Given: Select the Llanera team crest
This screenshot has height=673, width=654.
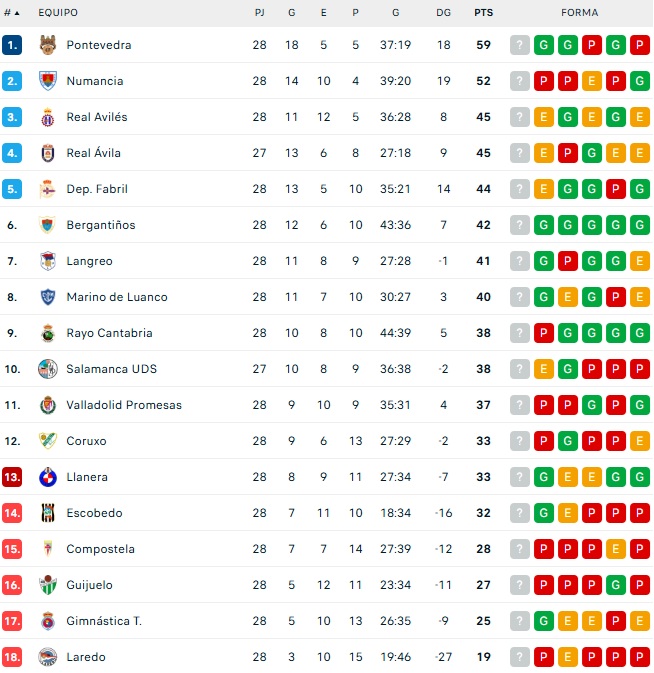Looking at the screenshot, I should [47, 477].
